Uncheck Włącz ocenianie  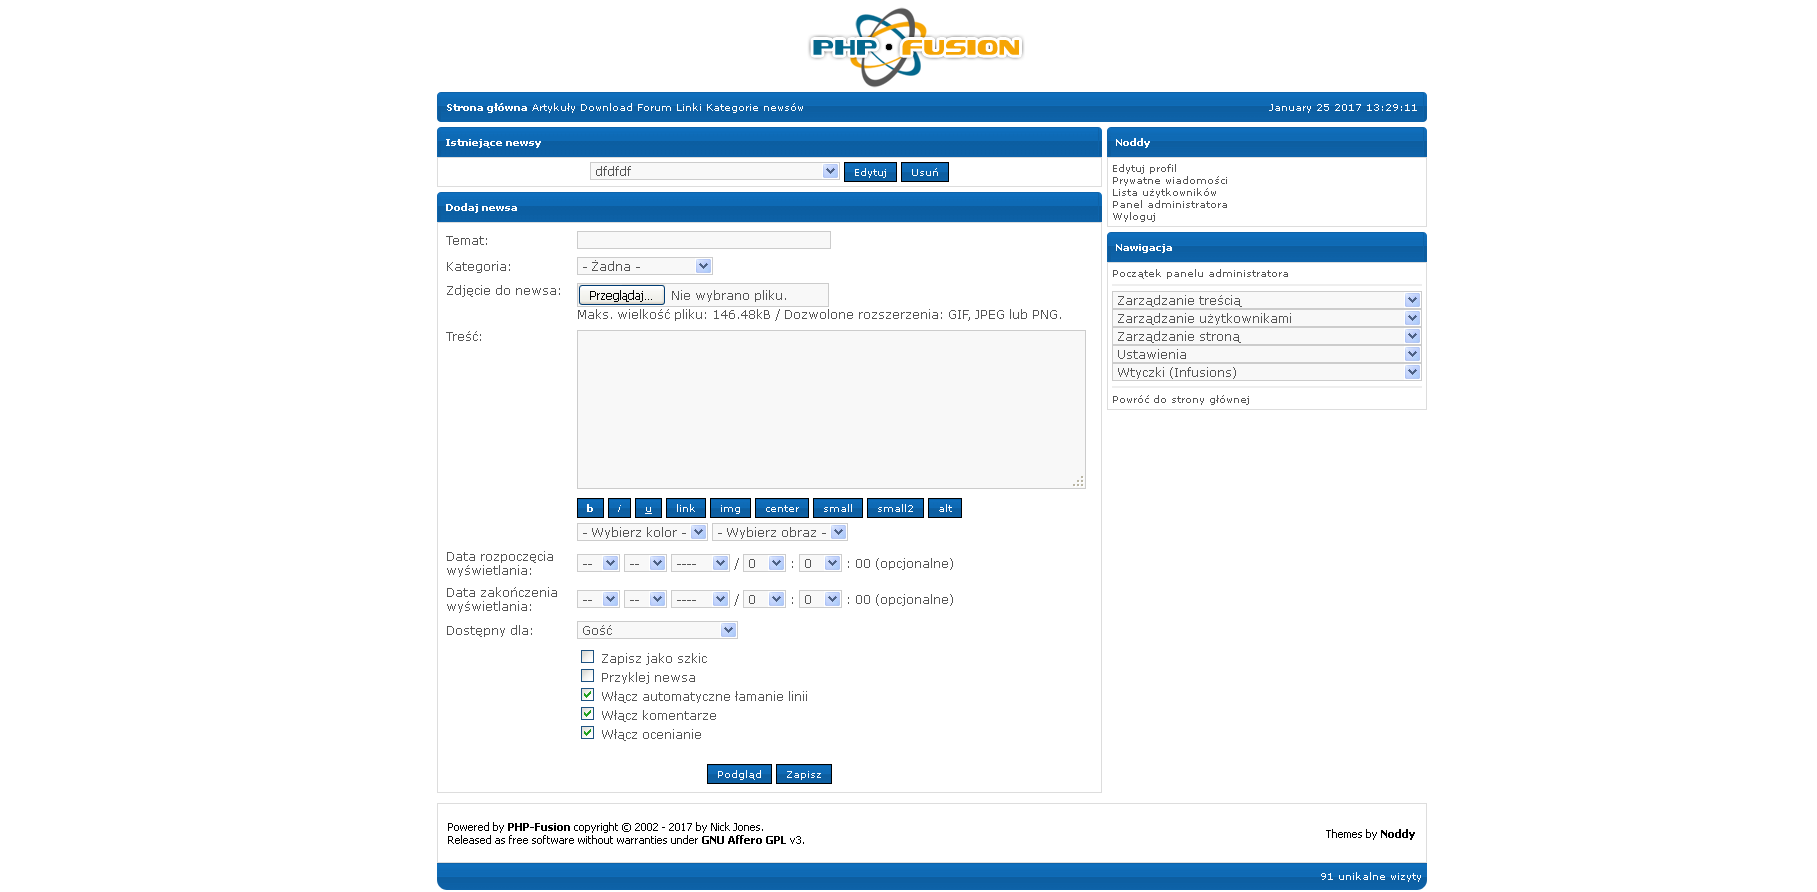pos(588,733)
